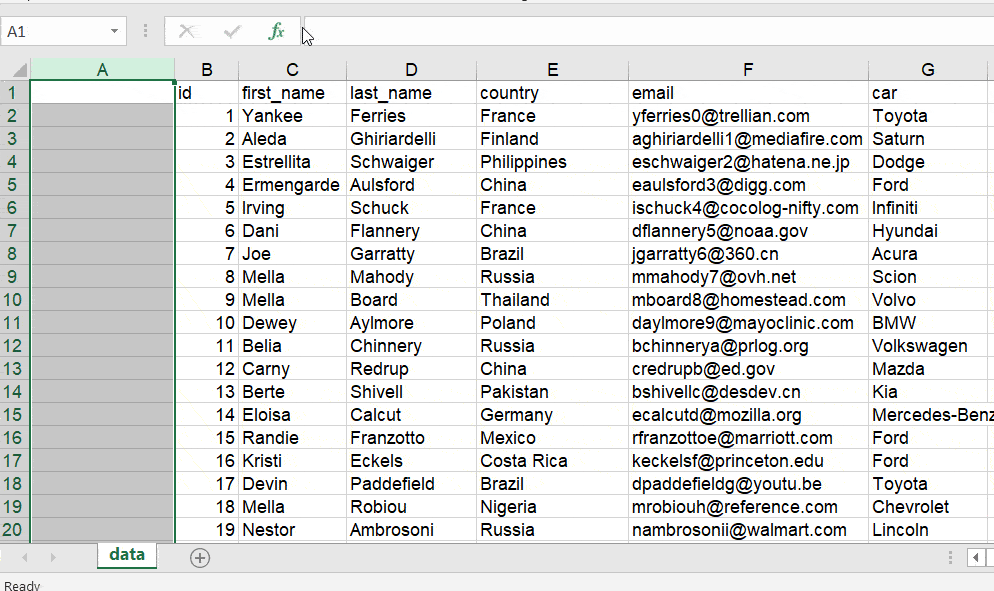Click cell 'ischuck4@cocolog-nifty.com'
Viewport: 994px width, 591px height.
point(748,208)
